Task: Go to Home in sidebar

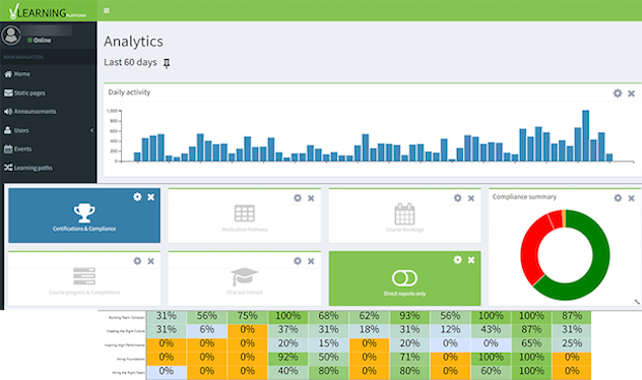Action: [17, 74]
